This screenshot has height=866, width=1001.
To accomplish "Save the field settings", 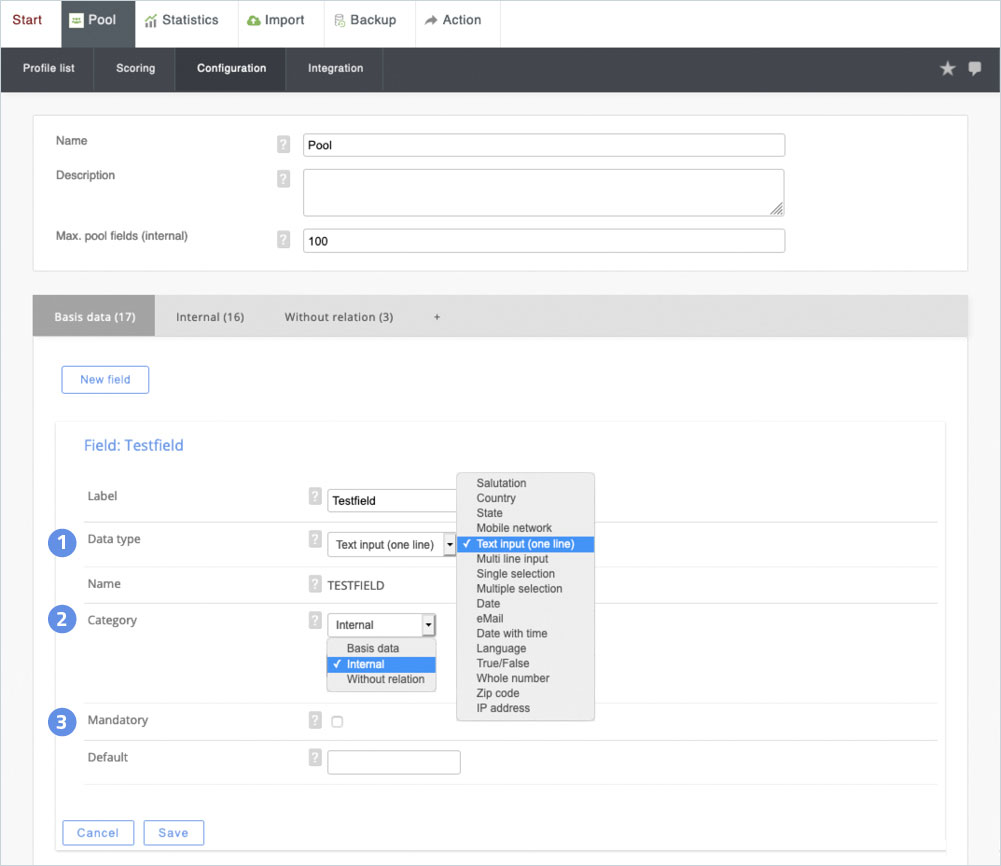I will [x=173, y=833].
